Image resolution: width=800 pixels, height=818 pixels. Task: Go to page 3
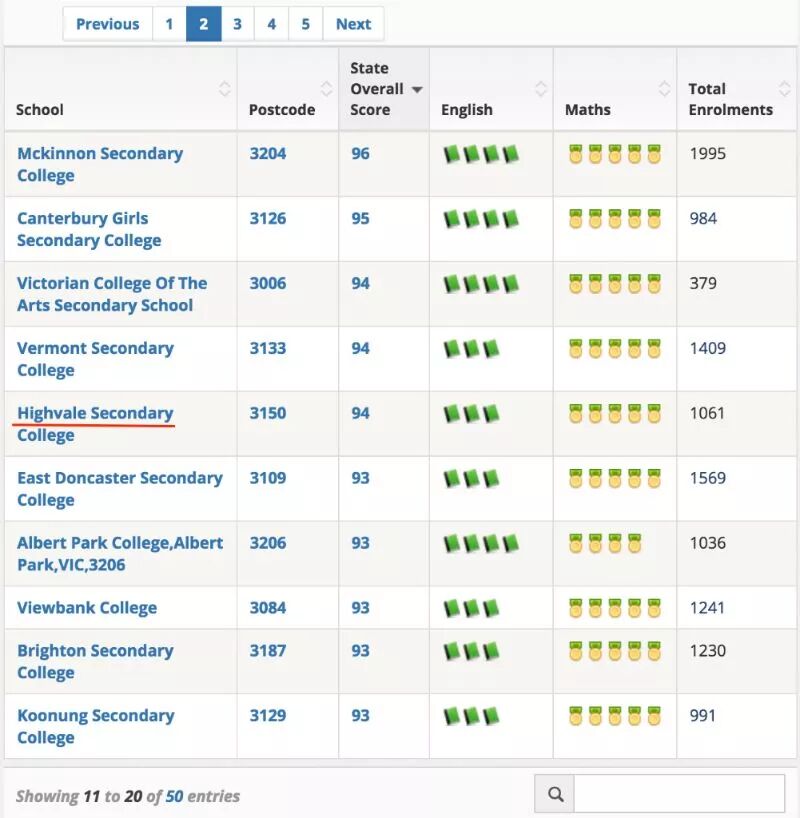coord(237,24)
